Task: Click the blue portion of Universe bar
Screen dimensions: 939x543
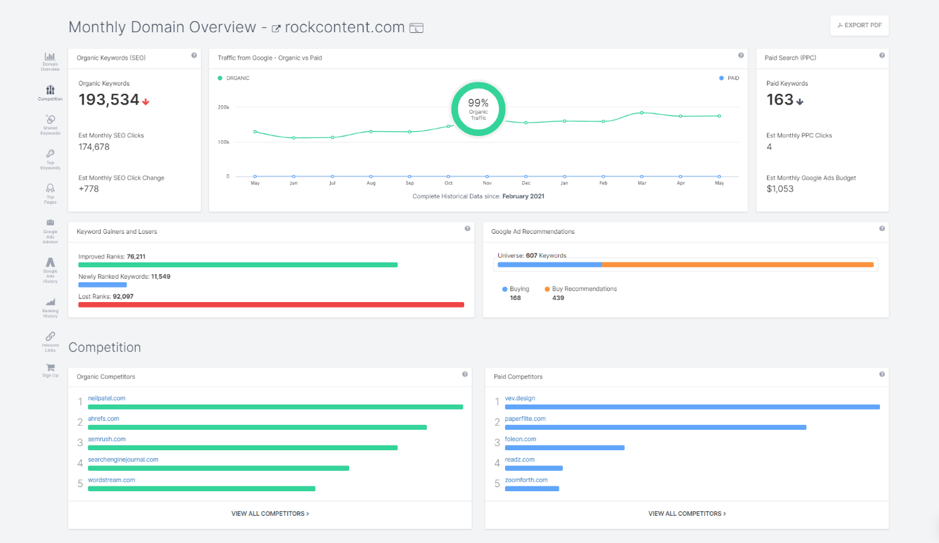Action: point(550,265)
